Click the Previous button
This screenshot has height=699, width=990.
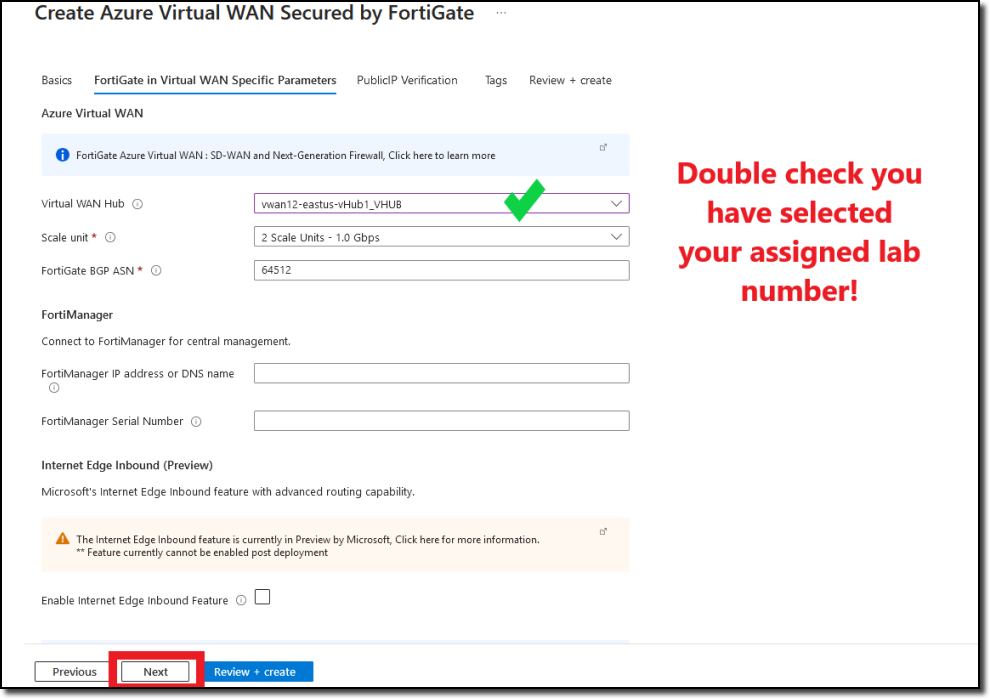75,671
